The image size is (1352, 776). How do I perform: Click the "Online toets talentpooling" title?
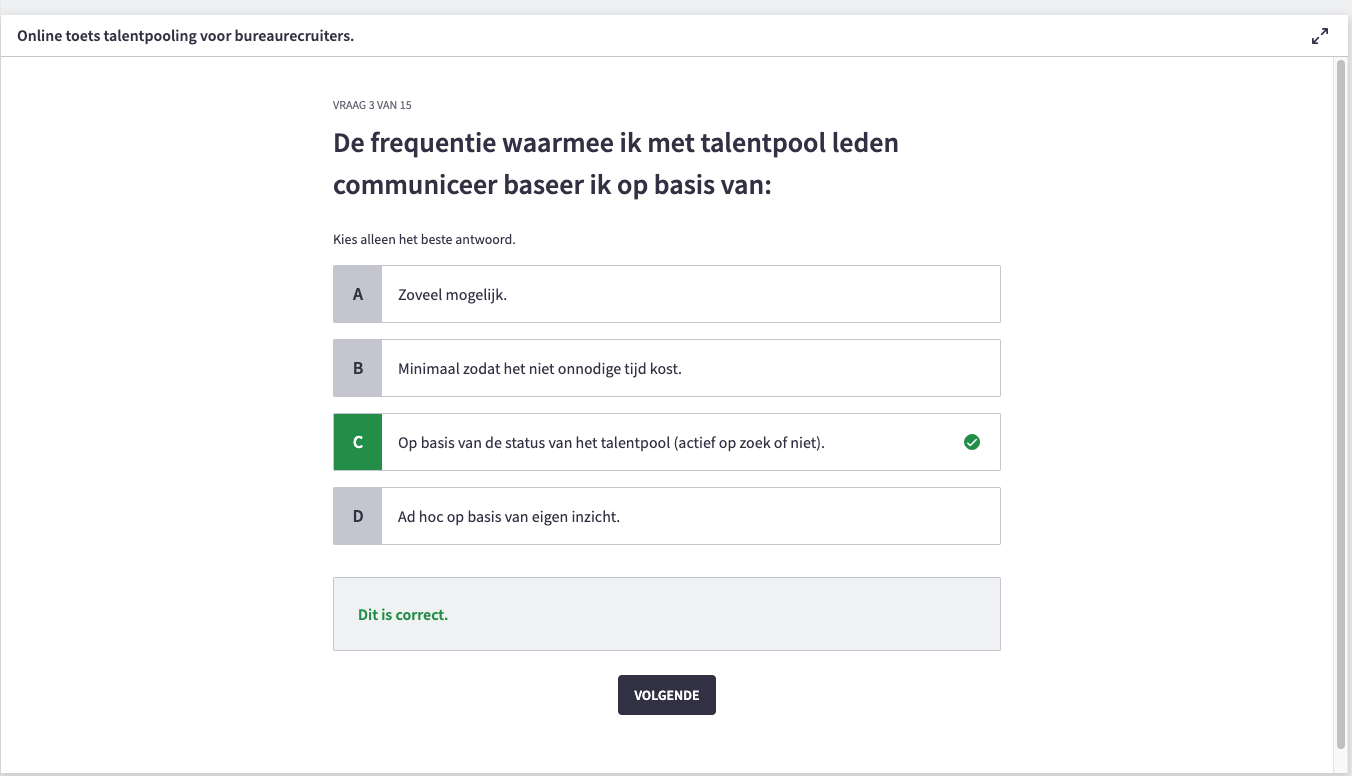coord(186,36)
